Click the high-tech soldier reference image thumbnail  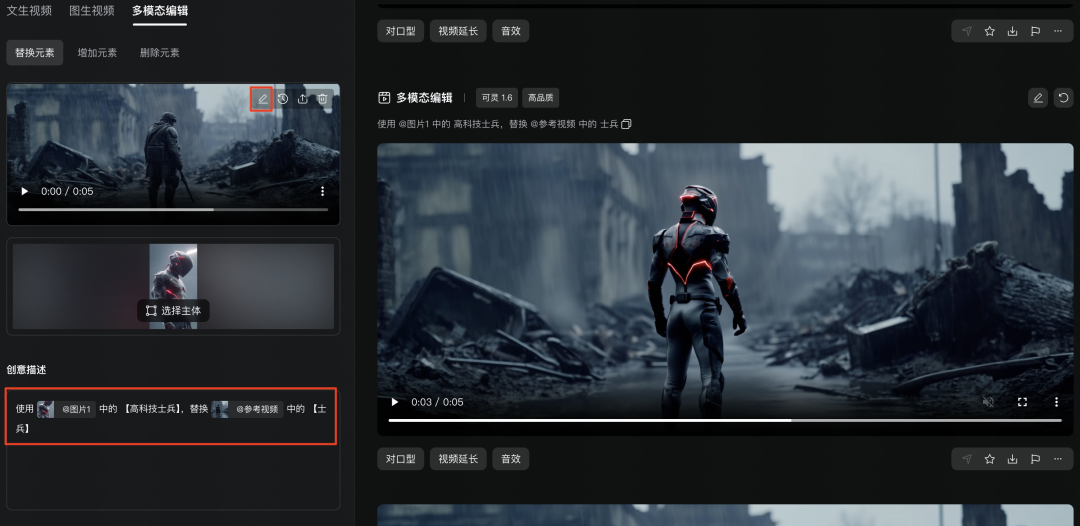pos(173,286)
